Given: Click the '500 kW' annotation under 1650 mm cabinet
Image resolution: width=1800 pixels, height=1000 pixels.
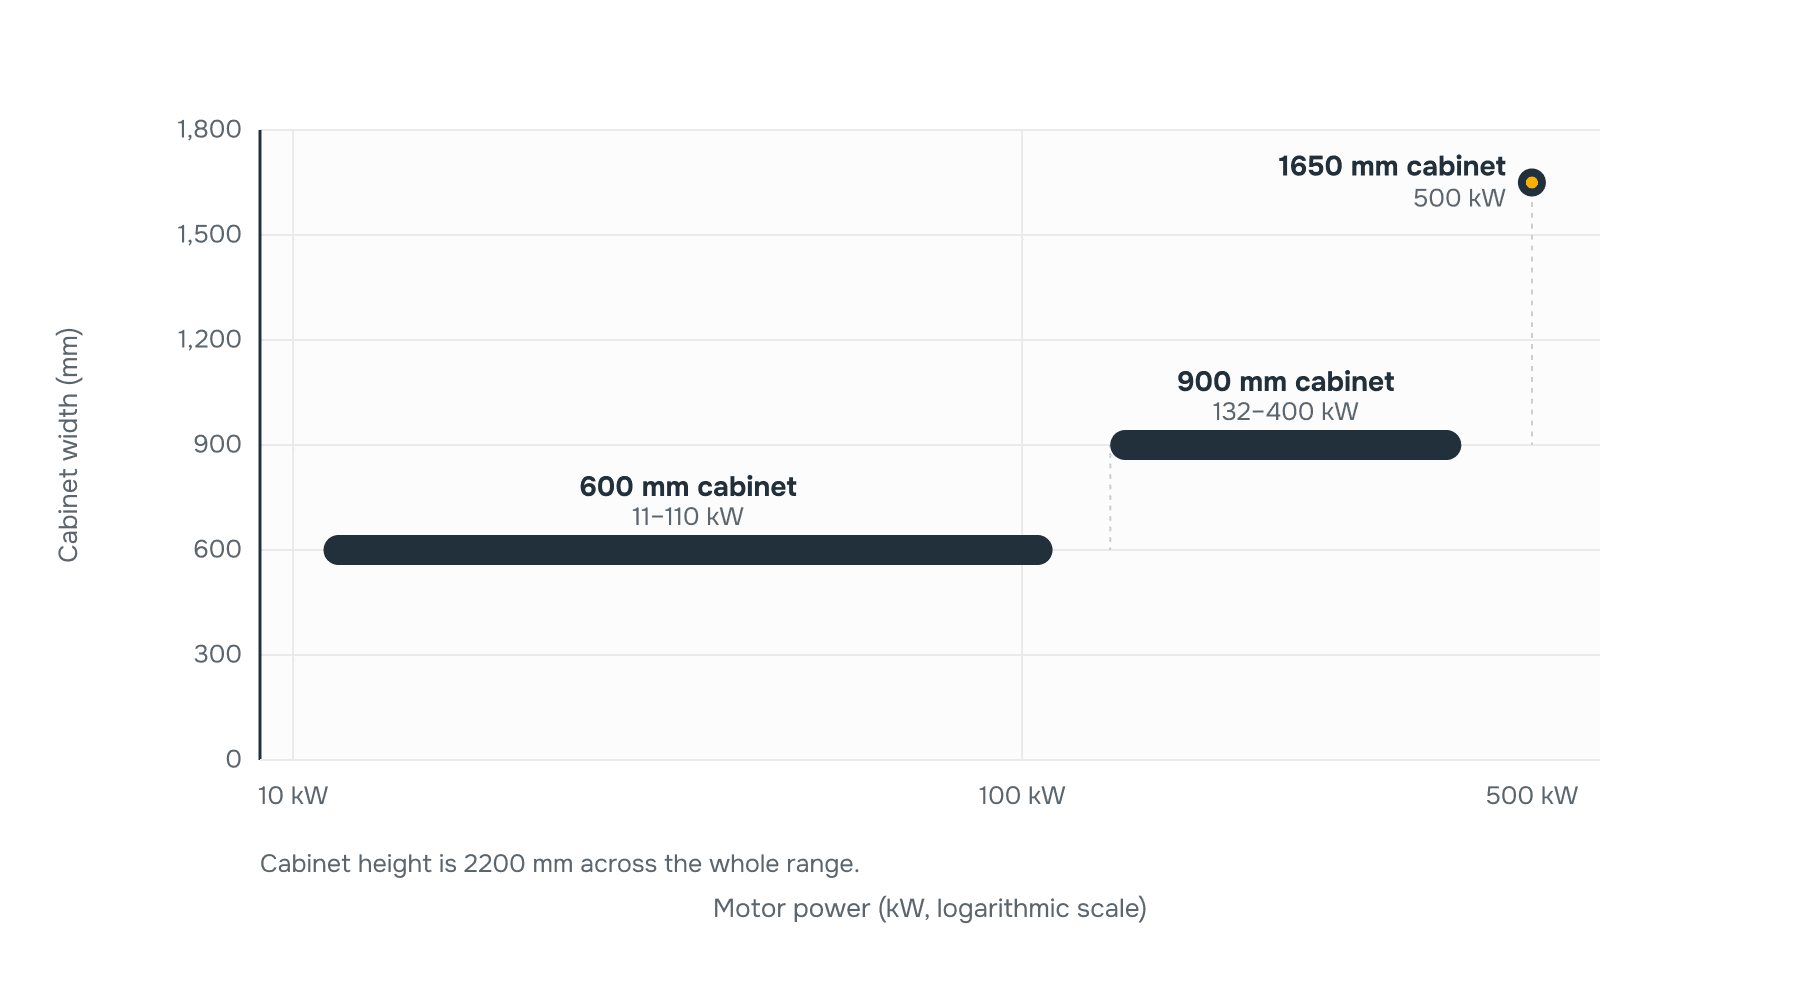Looking at the screenshot, I should tap(1459, 198).
